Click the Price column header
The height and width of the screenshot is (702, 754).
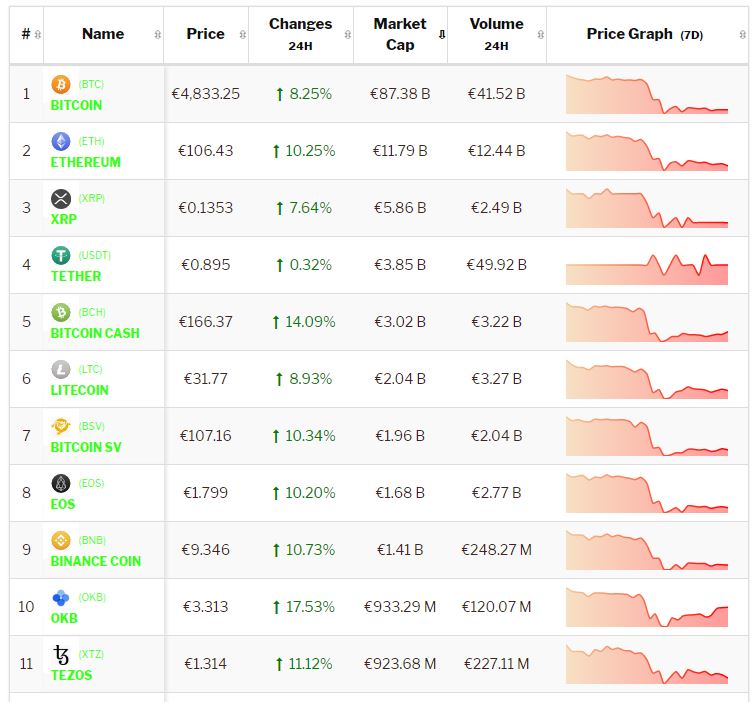205,34
